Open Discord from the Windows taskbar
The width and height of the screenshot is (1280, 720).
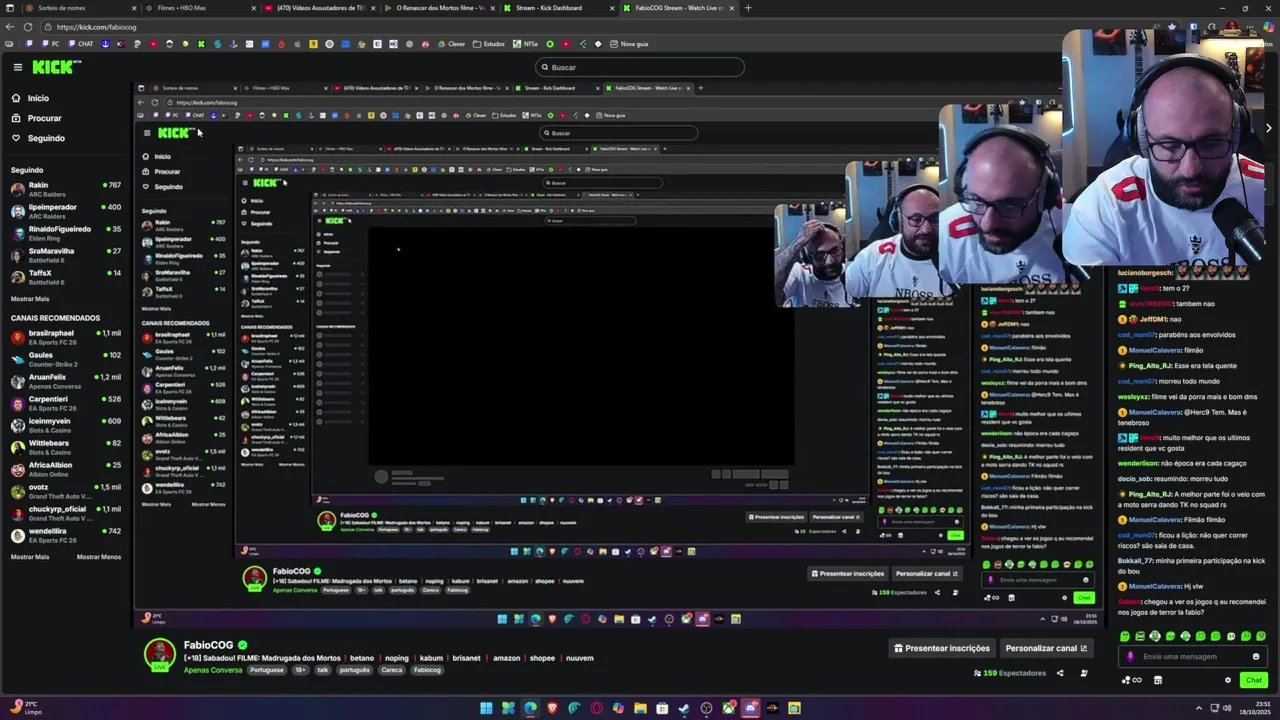tap(750, 708)
